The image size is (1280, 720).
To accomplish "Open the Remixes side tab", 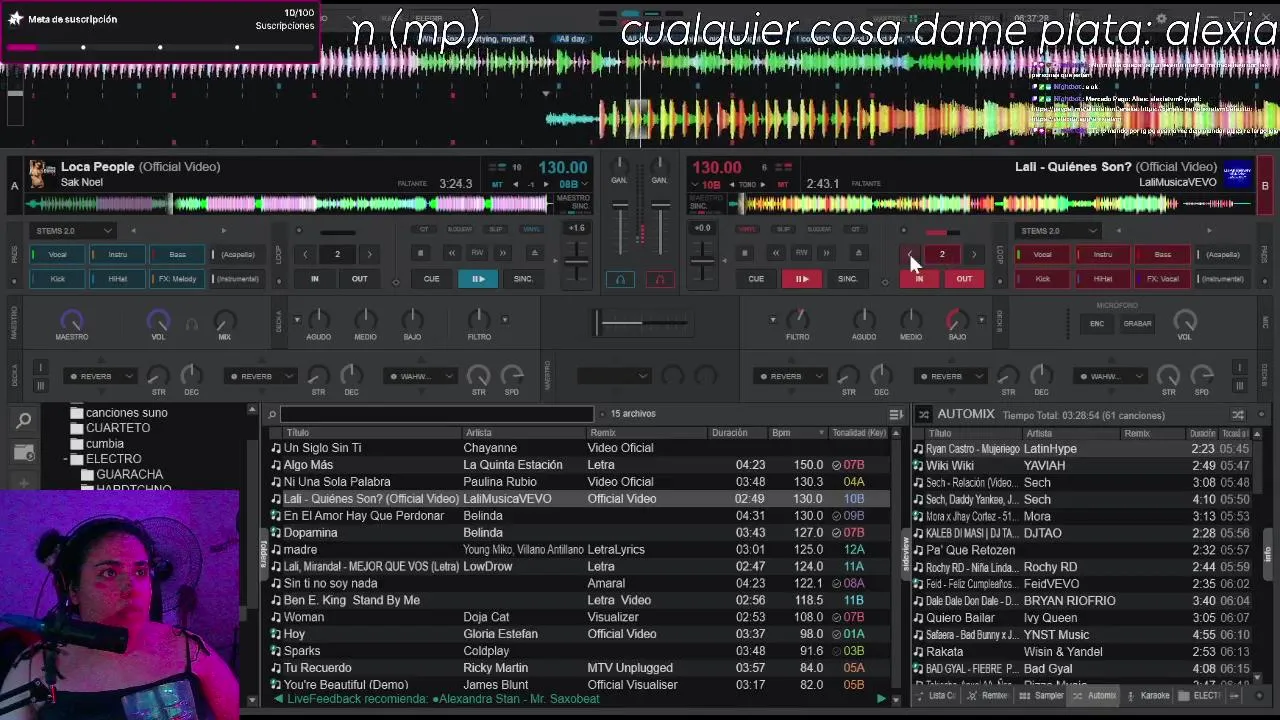I will click(x=989, y=696).
